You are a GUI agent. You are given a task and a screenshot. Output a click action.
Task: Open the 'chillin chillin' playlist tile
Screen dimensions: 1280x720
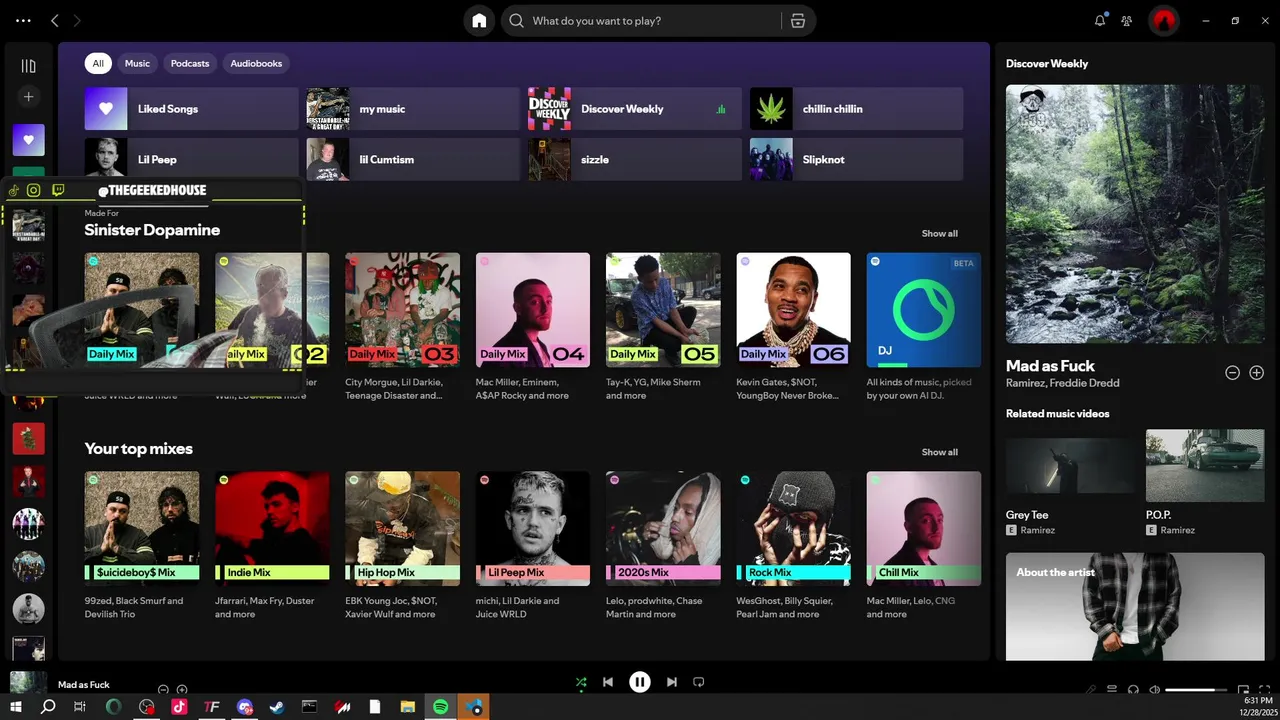coord(856,109)
